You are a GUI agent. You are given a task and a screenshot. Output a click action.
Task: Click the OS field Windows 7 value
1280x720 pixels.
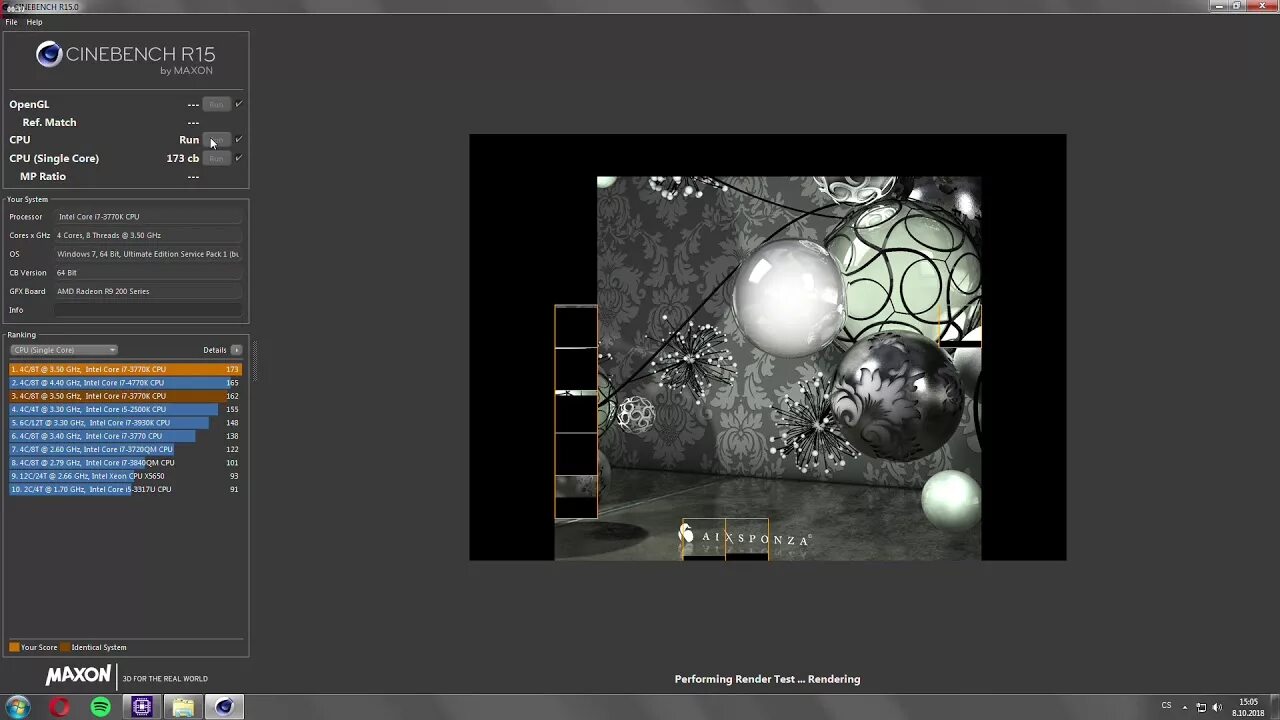coord(149,254)
